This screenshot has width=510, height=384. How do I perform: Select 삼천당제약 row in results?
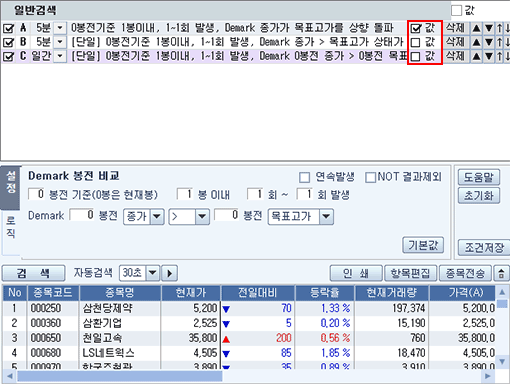tap(249, 308)
